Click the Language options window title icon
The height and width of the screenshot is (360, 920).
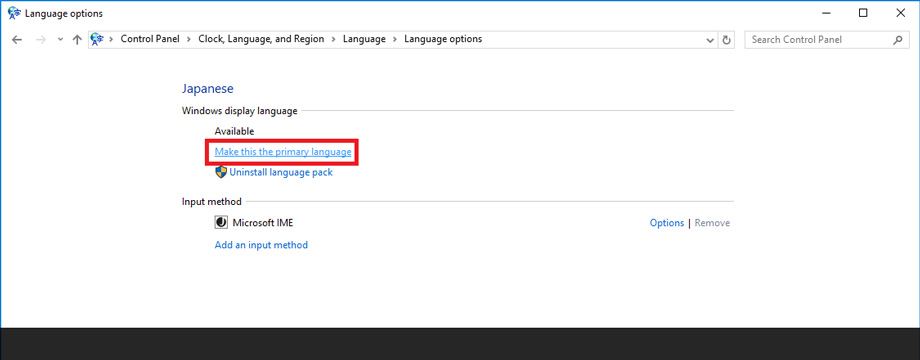(13, 13)
